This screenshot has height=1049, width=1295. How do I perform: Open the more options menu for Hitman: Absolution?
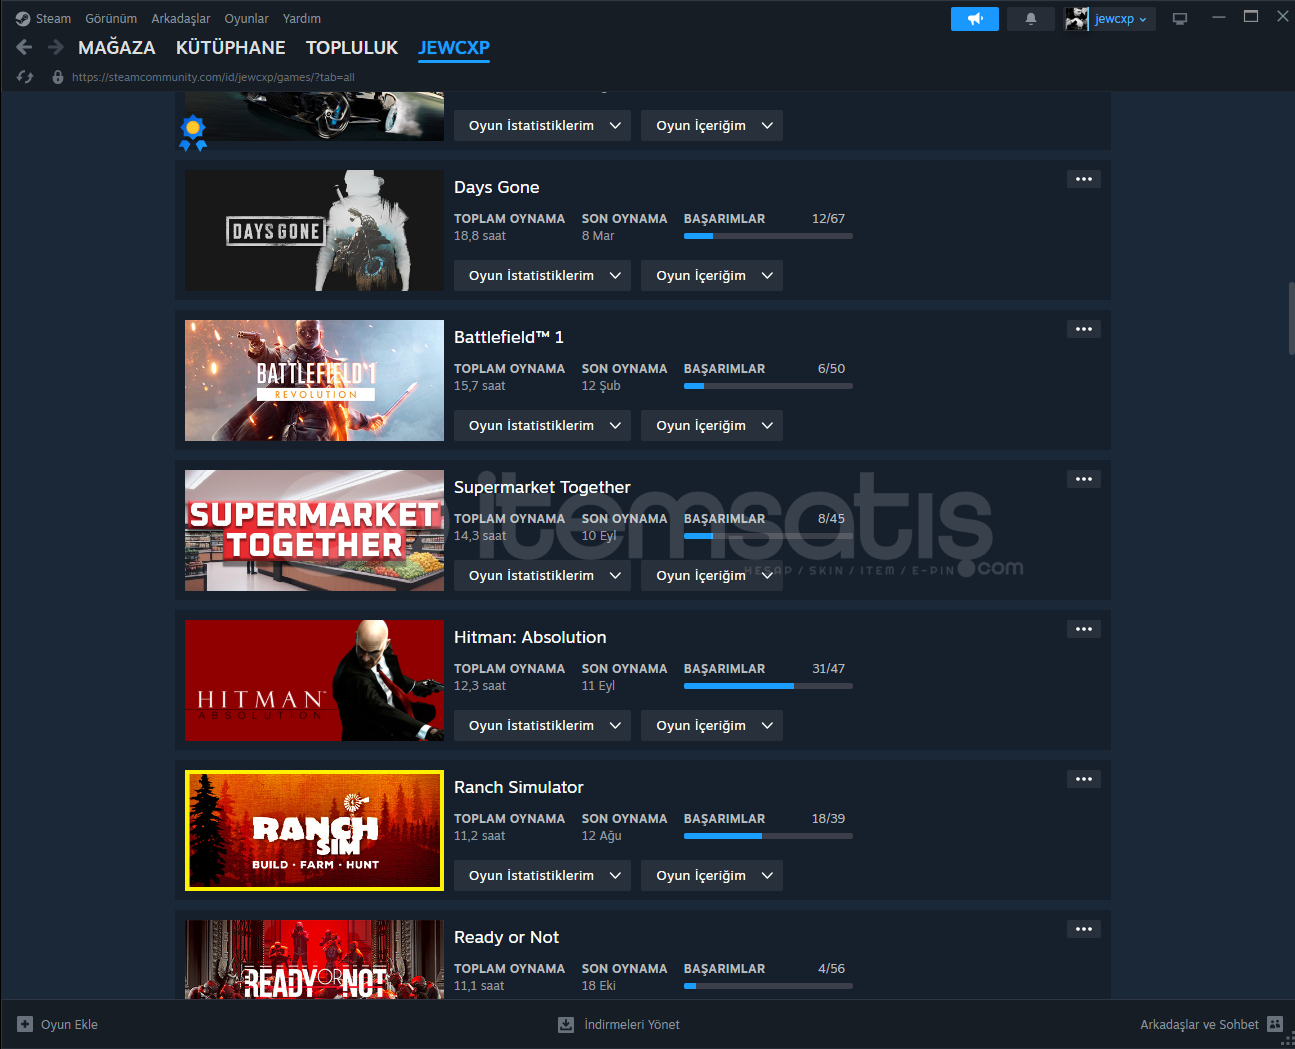coord(1084,629)
